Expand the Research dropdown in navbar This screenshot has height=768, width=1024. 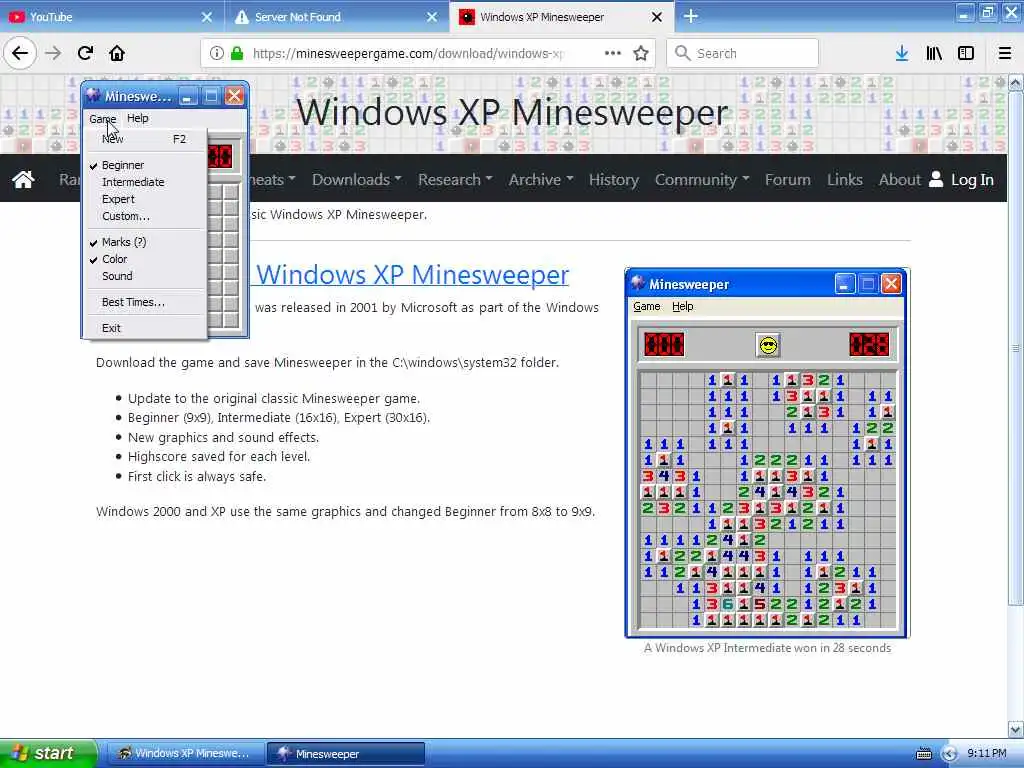455,180
